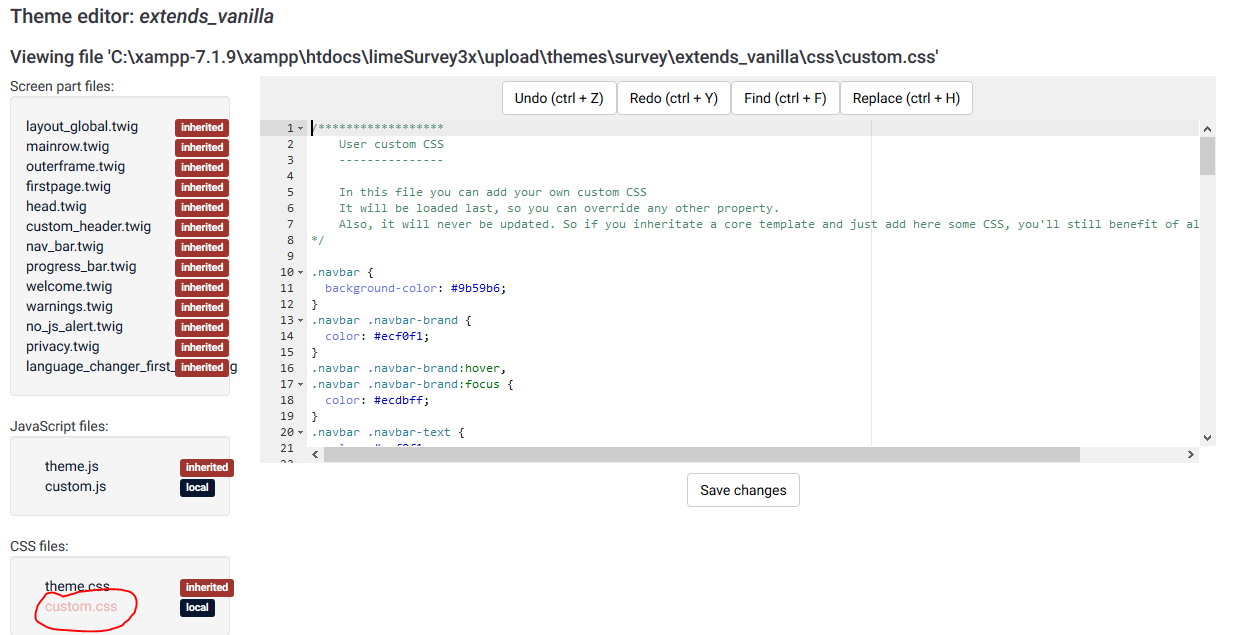Open nav_bar.twig screen part file
Image resolution: width=1241 pixels, height=635 pixels.
click(65, 247)
